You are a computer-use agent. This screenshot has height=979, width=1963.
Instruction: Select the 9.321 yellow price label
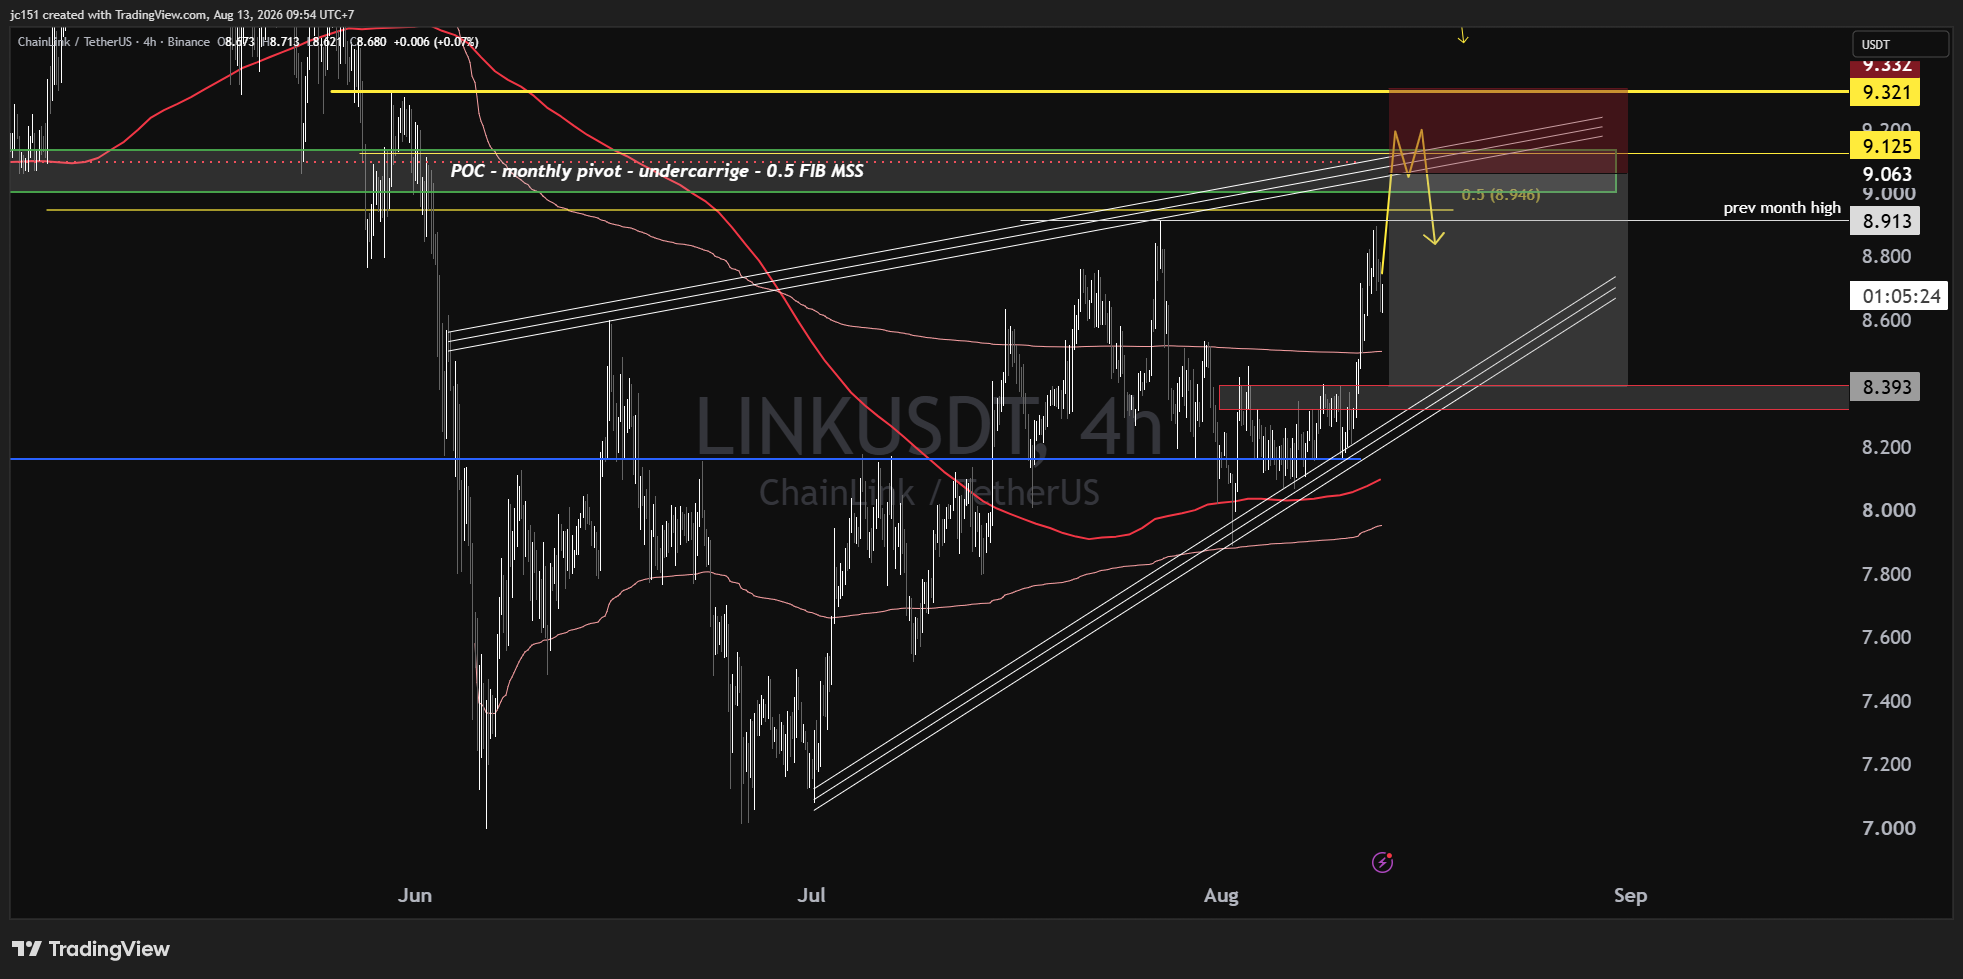[1885, 92]
